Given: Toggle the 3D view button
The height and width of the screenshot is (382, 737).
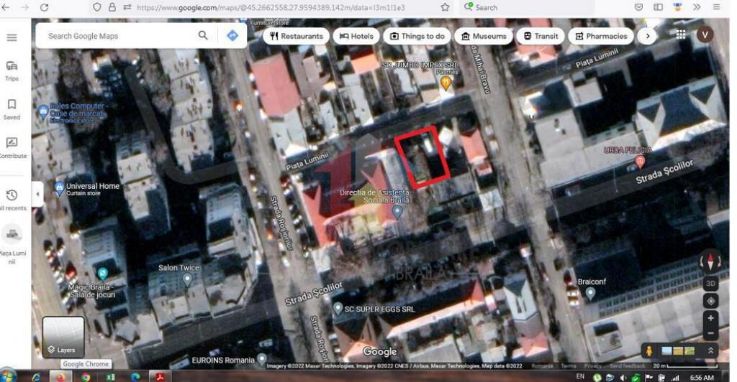Looking at the screenshot, I should [x=710, y=284].
